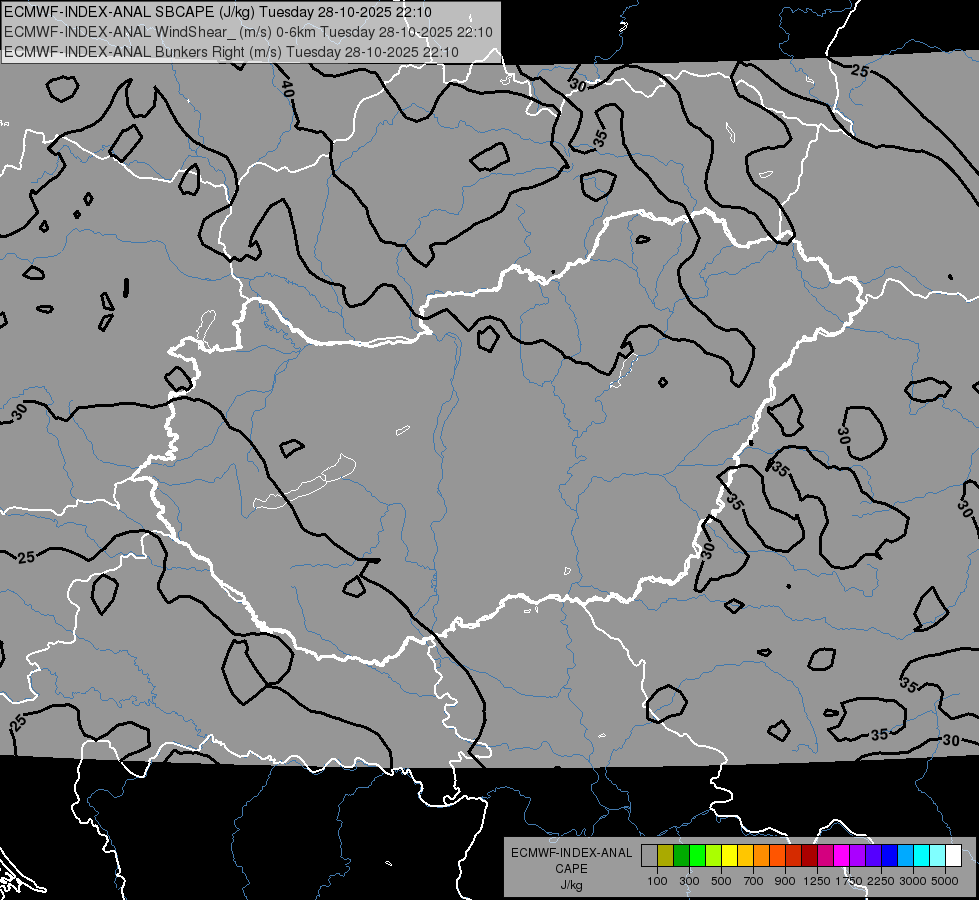Click the legend tick label 5000
This screenshot has height=900, width=979.
(x=945, y=881)
